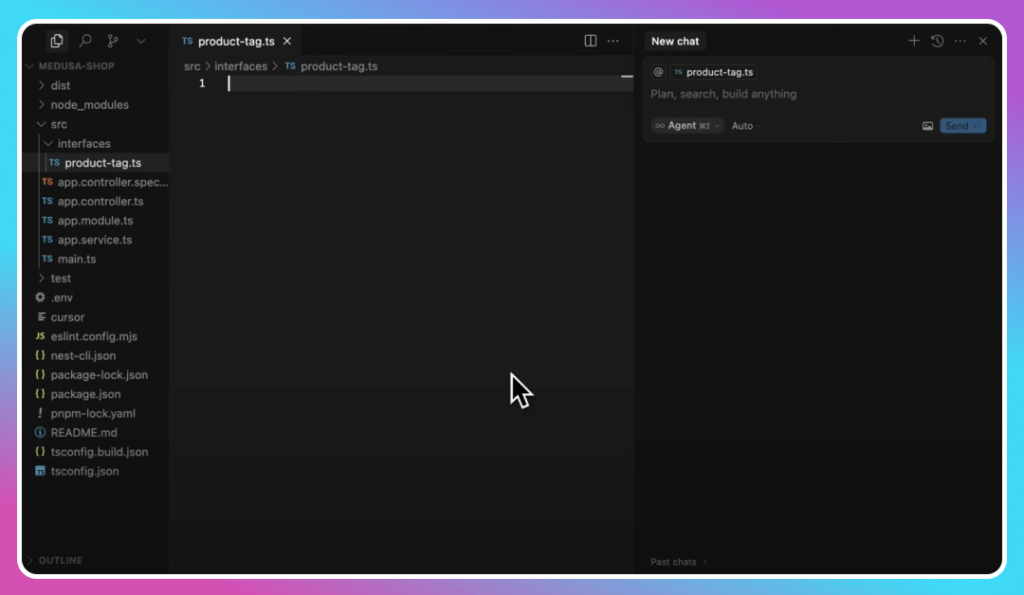This screenshot has width=1024, height=595.
Task: Open more actions via editor ellipsis icon
Action: [x=613, y=41]
